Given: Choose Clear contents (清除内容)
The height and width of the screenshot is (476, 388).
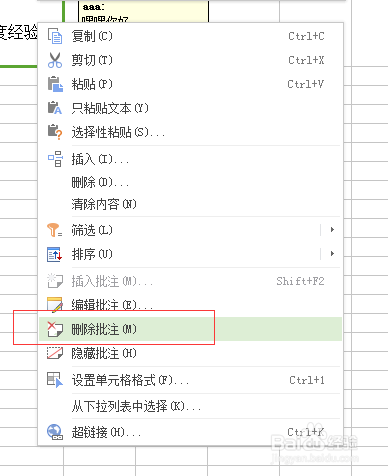Looking at the screenshot, I should click(191, 204).
